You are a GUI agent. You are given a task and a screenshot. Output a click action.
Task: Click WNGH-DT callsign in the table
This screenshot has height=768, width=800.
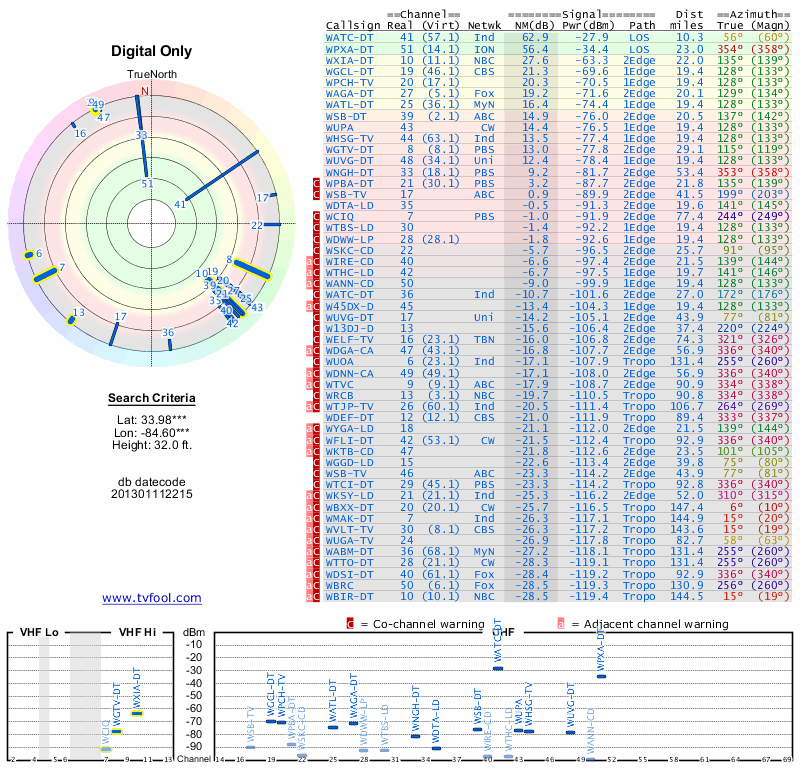click(349, 172)
